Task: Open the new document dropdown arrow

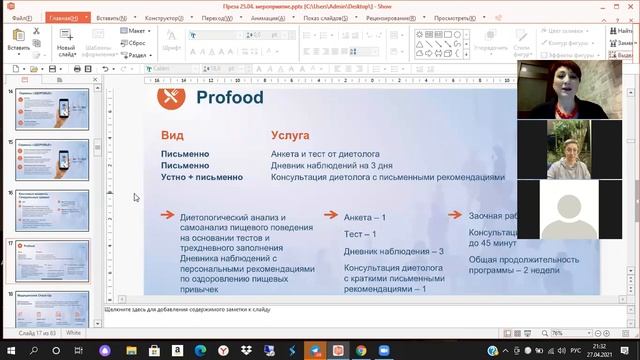Action: 24,69
